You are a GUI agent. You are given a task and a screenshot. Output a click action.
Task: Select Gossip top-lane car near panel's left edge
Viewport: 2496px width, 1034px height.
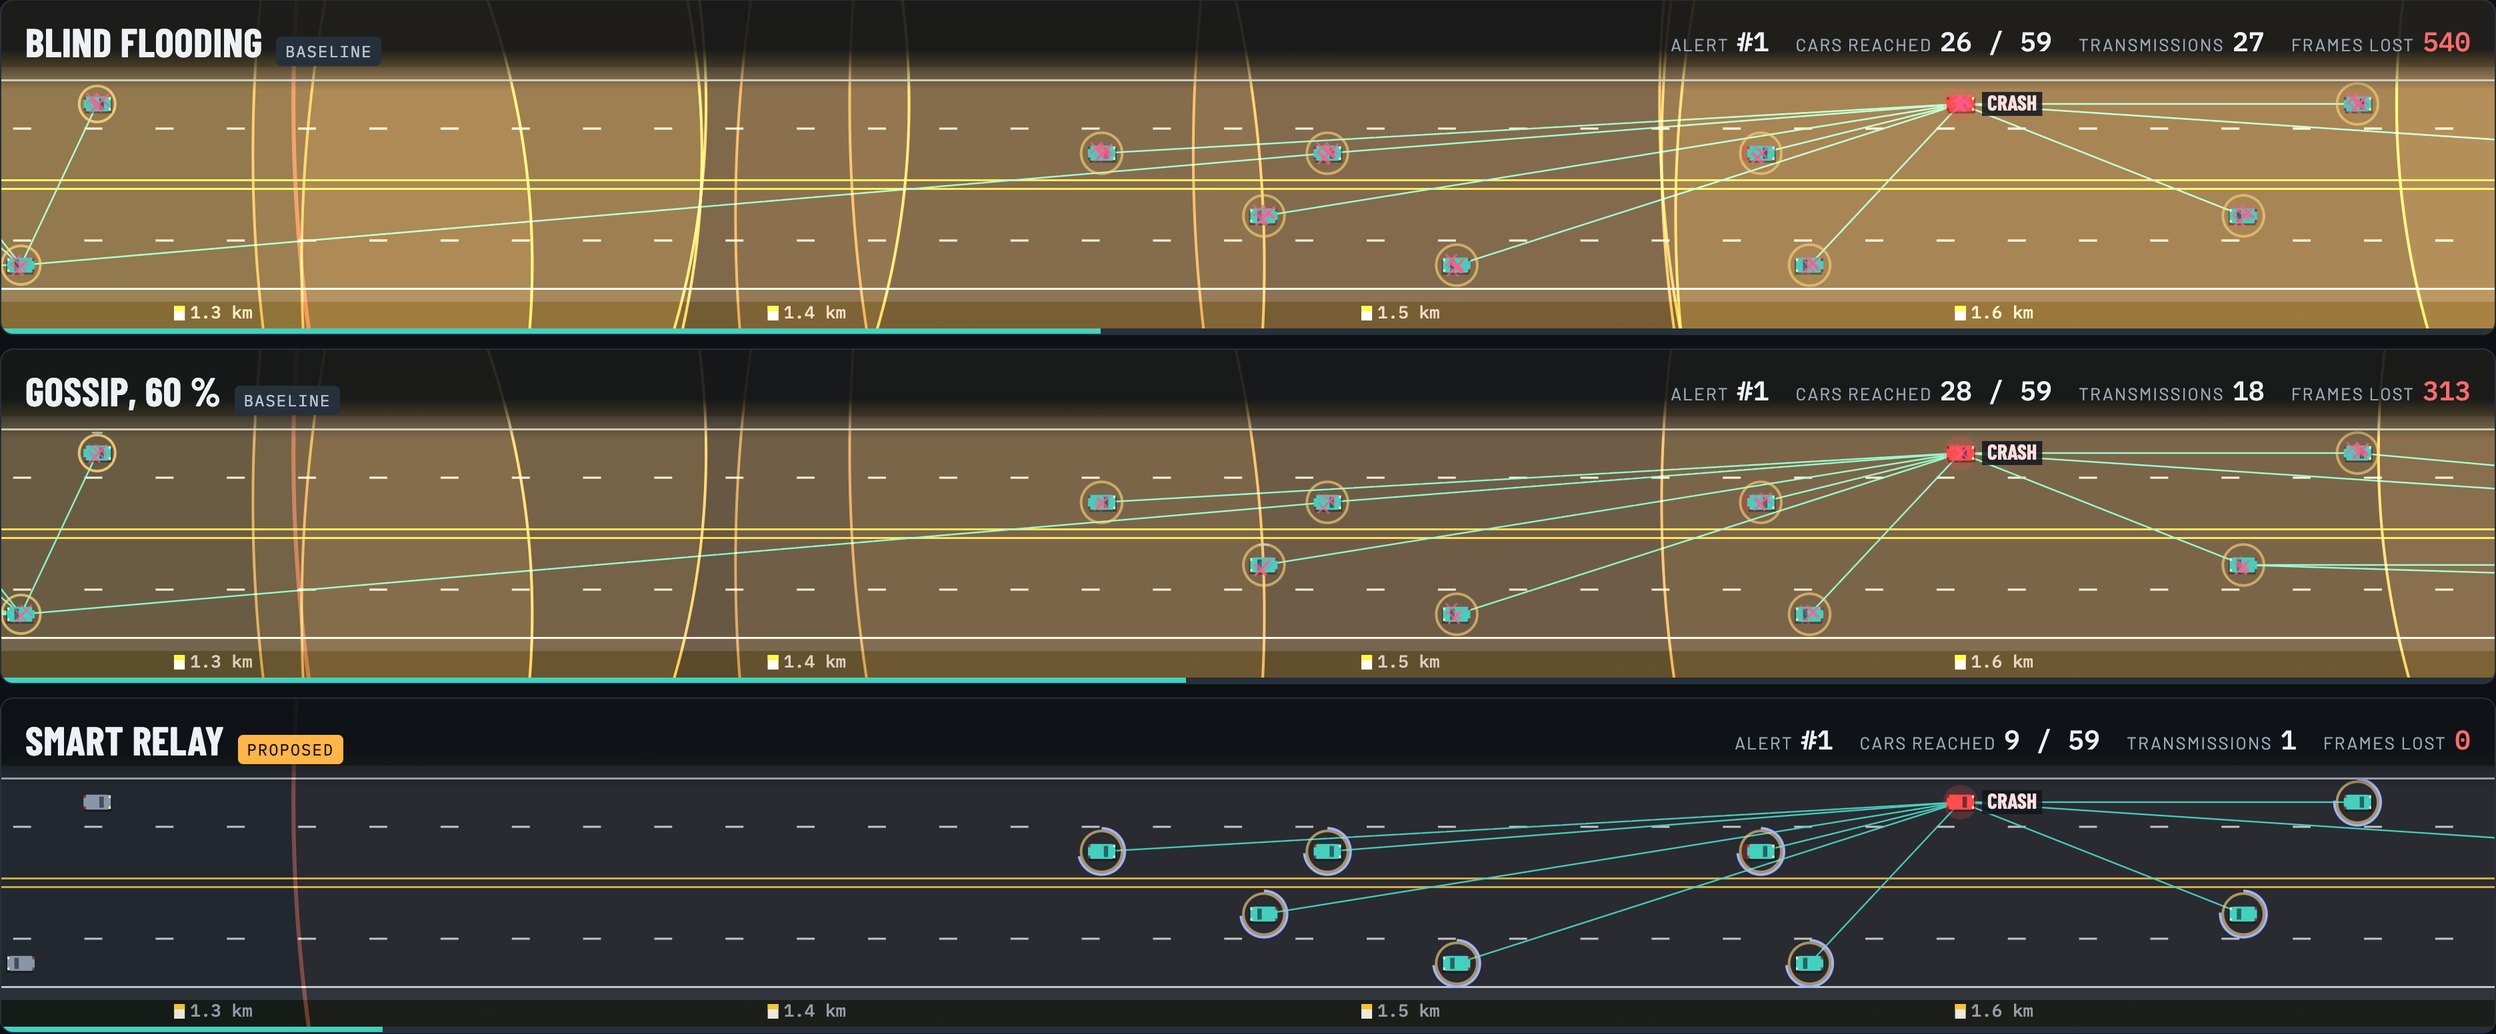(97, 453)
